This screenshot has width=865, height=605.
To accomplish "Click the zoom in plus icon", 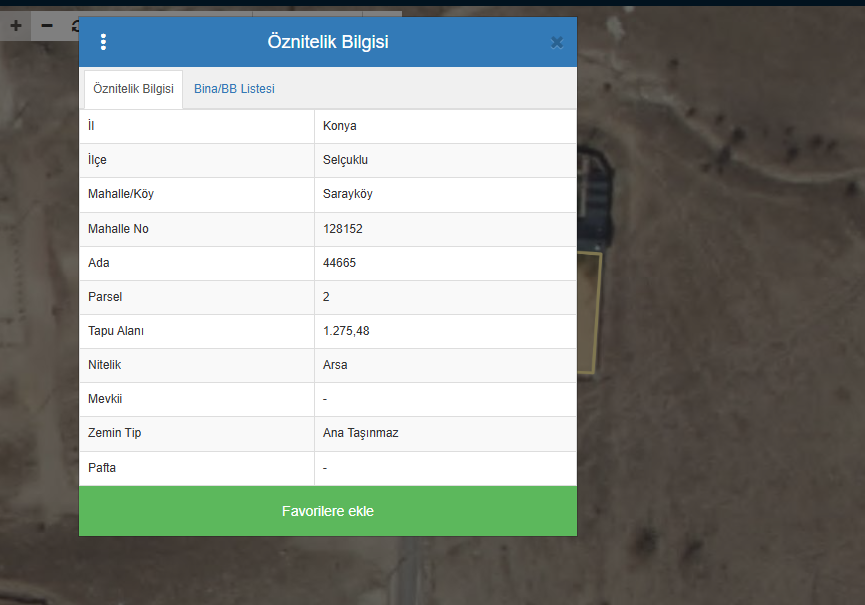I will (16, 25).
